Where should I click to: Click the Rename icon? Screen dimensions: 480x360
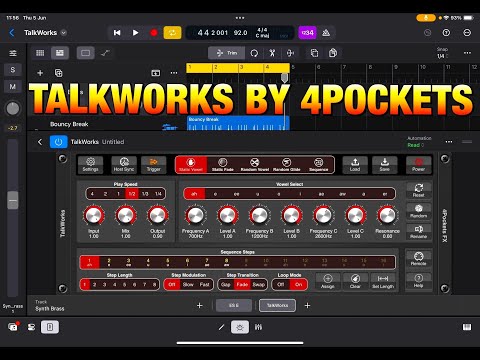(419, 232)
